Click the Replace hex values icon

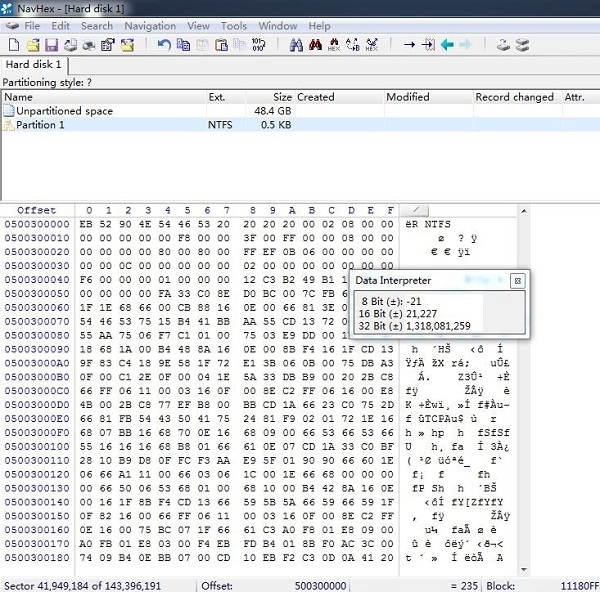pos(372,45)
